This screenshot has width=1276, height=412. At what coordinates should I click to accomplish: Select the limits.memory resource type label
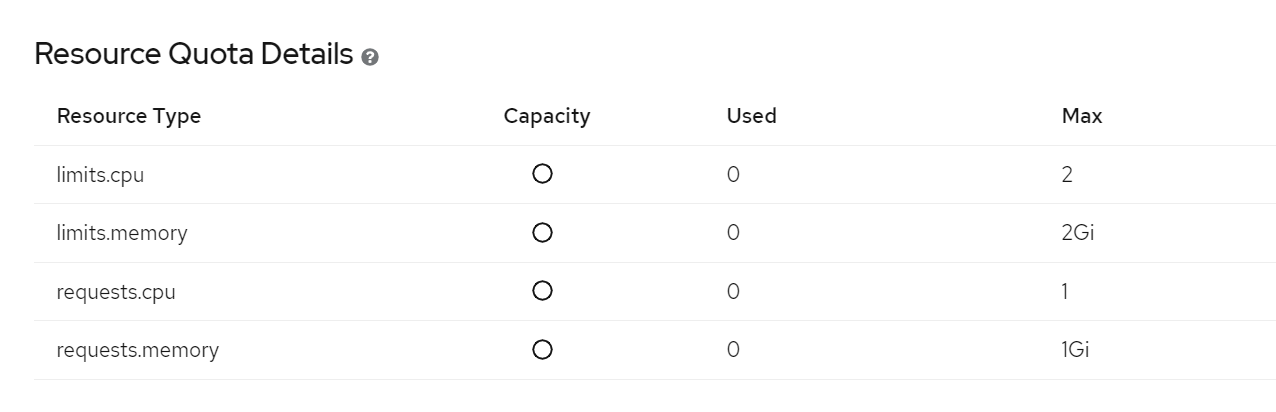[122, 233]
